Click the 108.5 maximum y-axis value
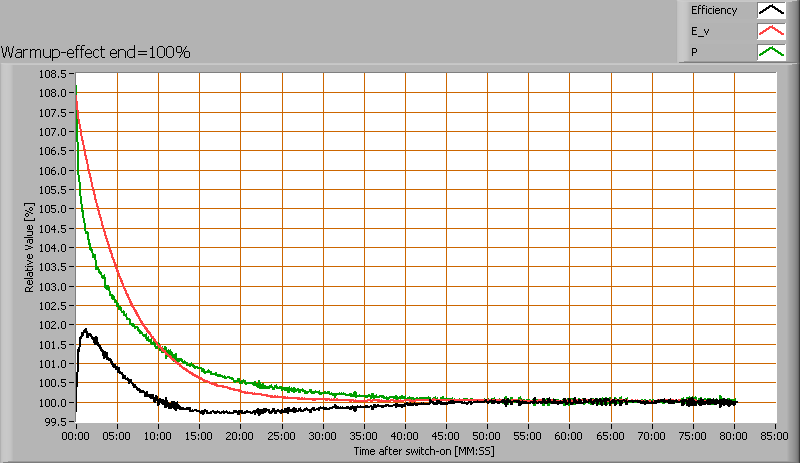 pos(54,74)
